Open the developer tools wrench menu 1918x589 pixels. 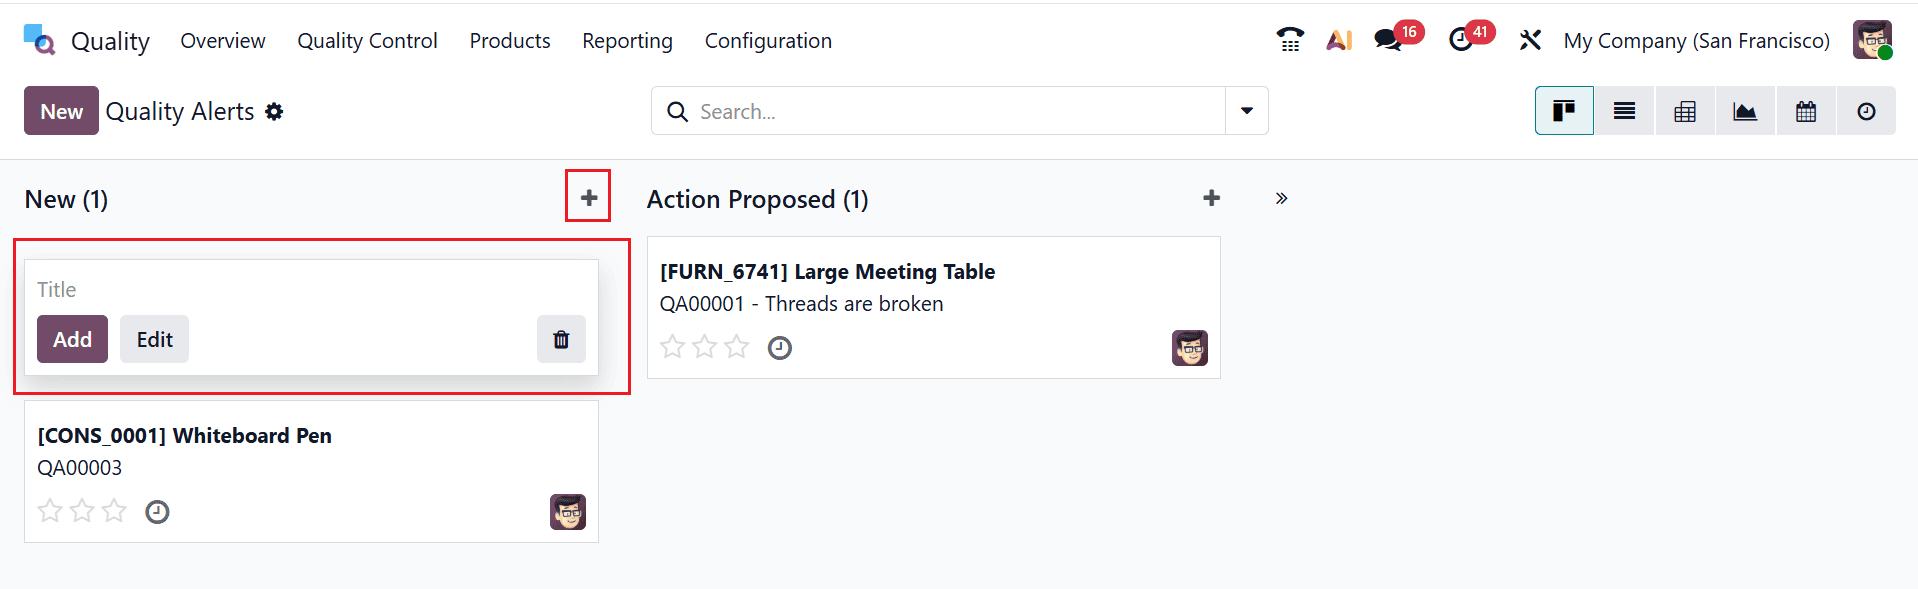point(1530,40)
